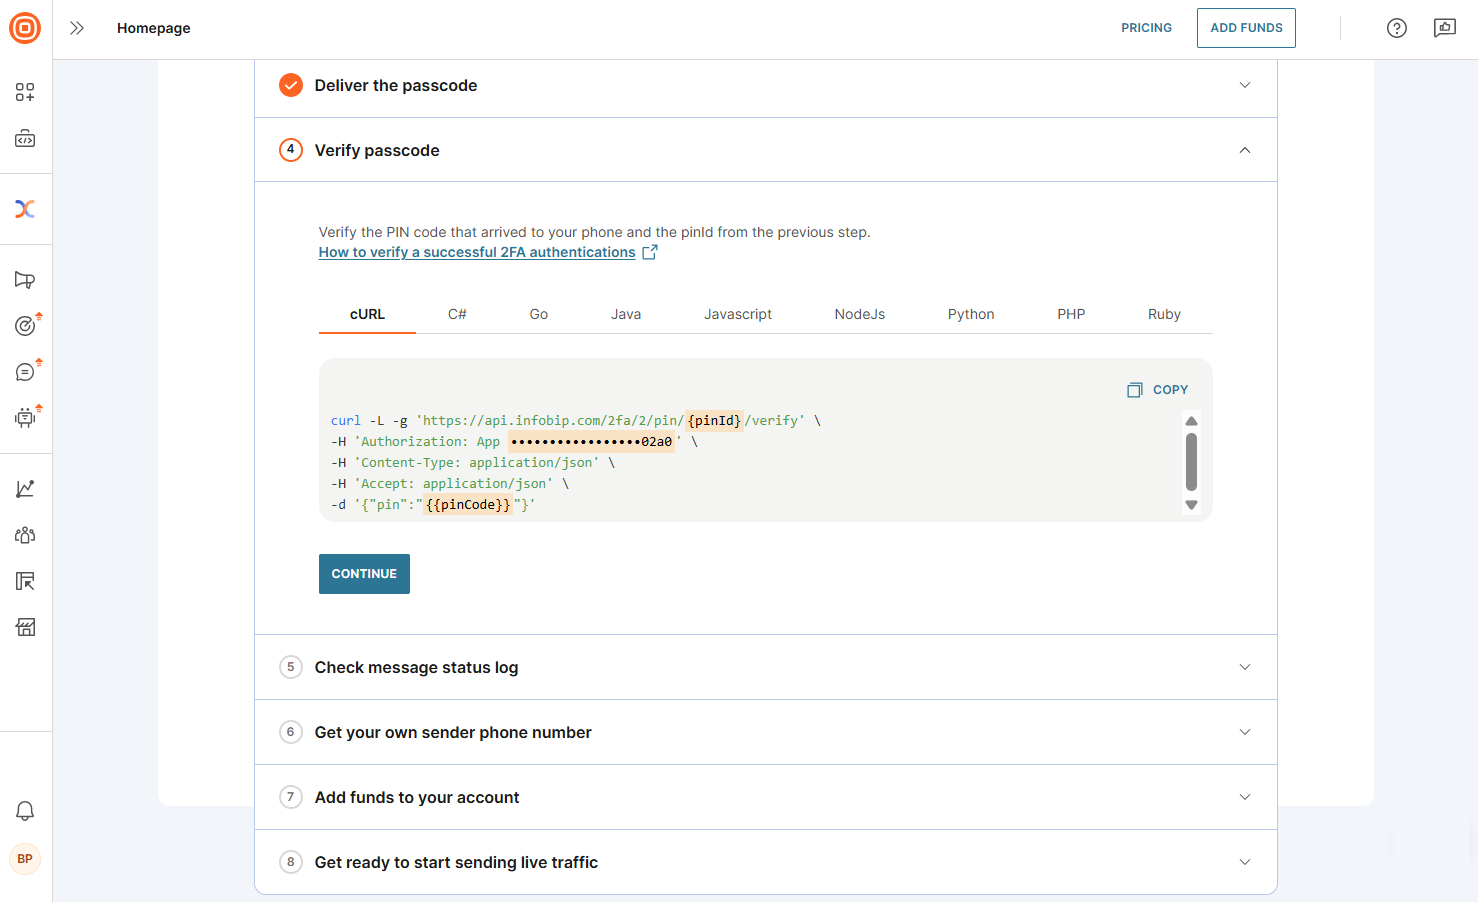Click the copy icon in code block
This screenshot has width=1478, height=902.
pyautogui.click(x=1135, y=390)
